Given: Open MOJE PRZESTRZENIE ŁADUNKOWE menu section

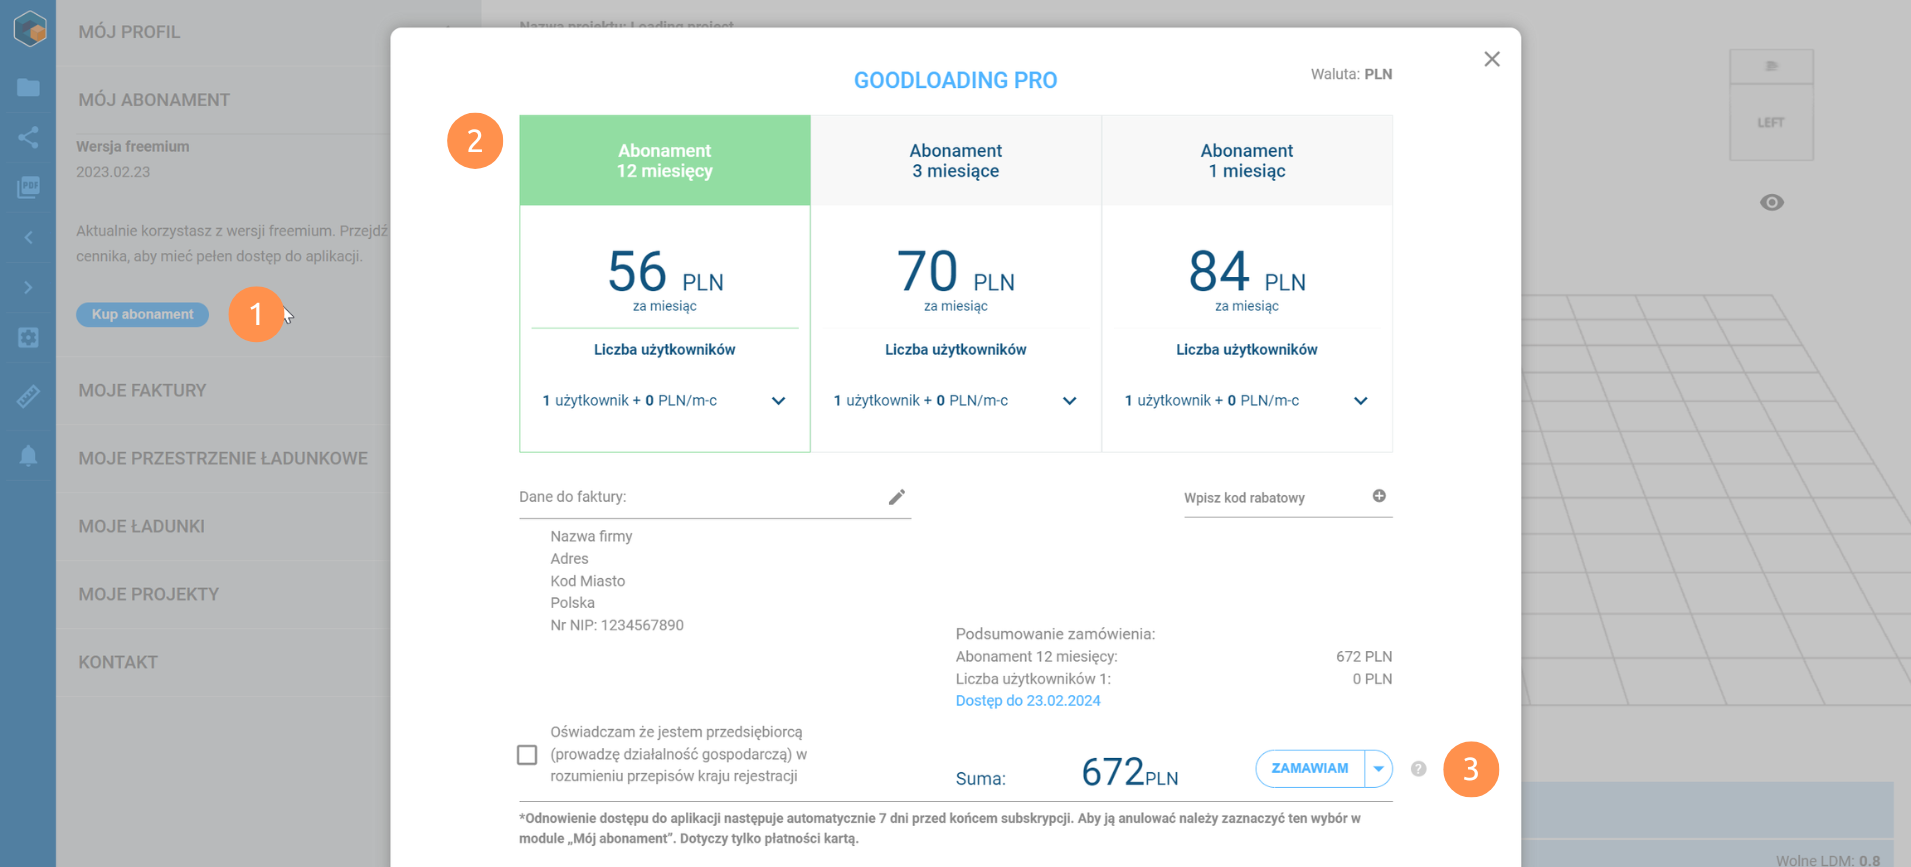Looking at the screenshot, I should [223, 459].
